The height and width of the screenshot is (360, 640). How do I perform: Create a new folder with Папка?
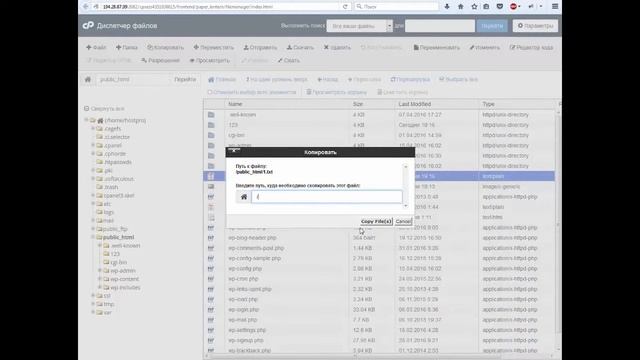(x=127, y=47)
